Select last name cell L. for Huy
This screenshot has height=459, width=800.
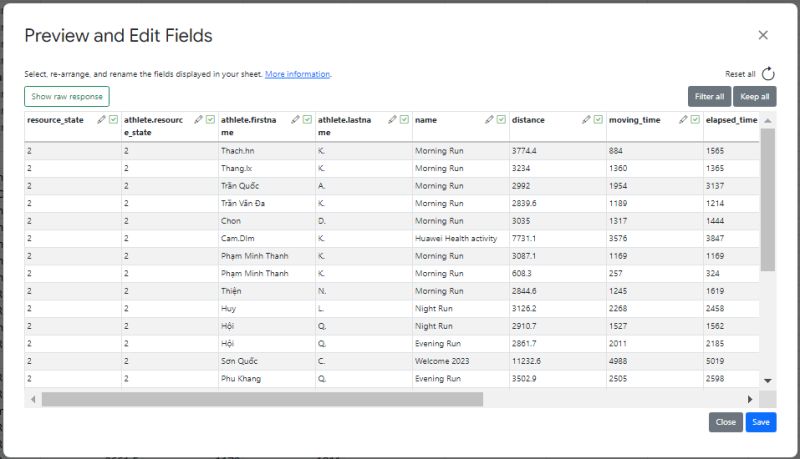click(364, 309)
